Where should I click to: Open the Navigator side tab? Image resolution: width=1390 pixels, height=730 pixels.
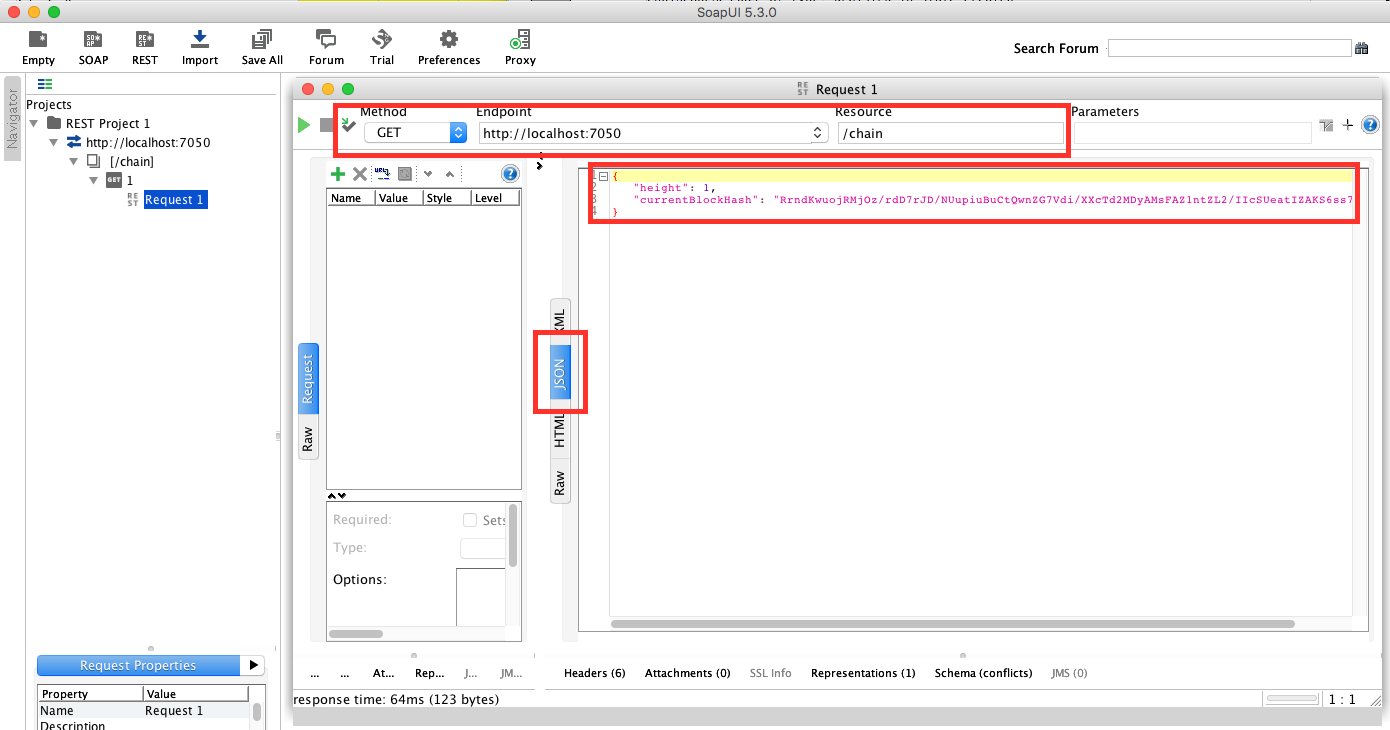(x=13, y=120)
